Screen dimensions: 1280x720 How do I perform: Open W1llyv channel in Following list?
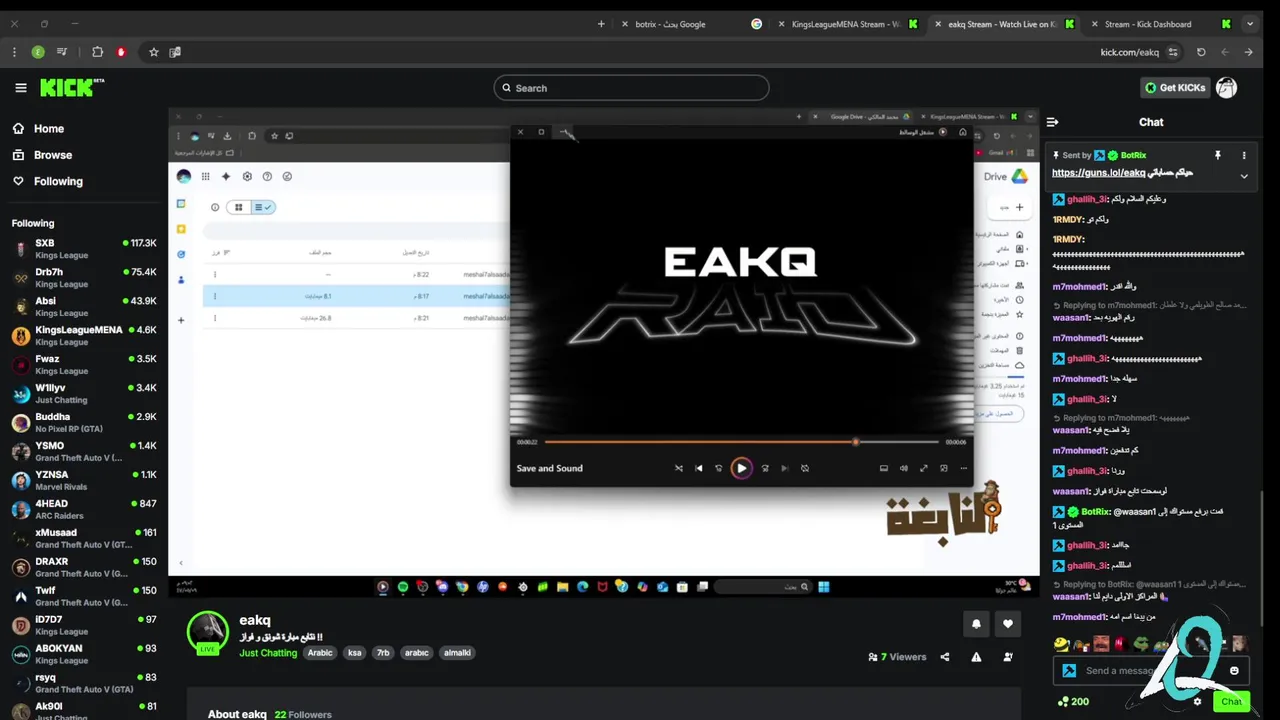(x=84, y=394)
